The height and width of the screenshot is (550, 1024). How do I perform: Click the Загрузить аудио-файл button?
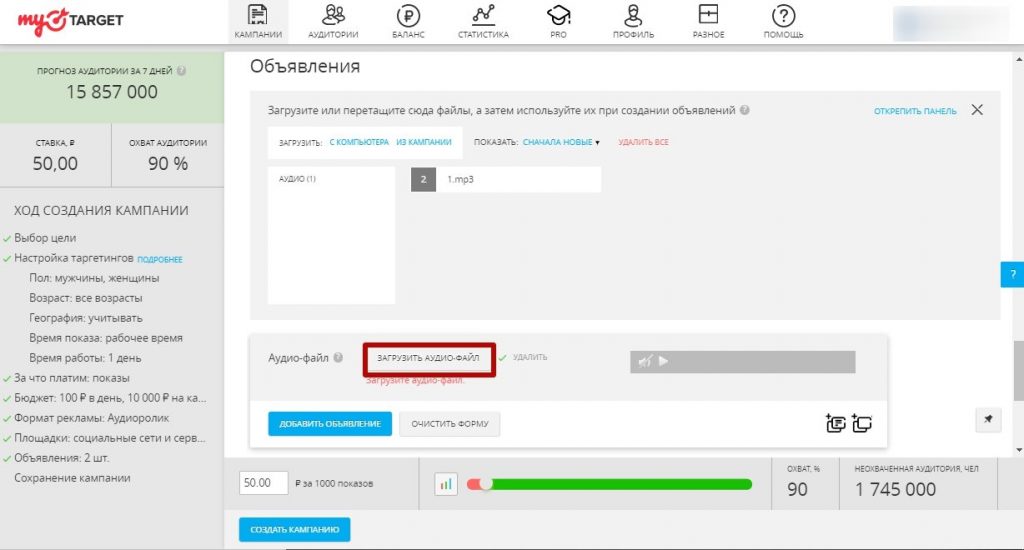tap(428, 358)
